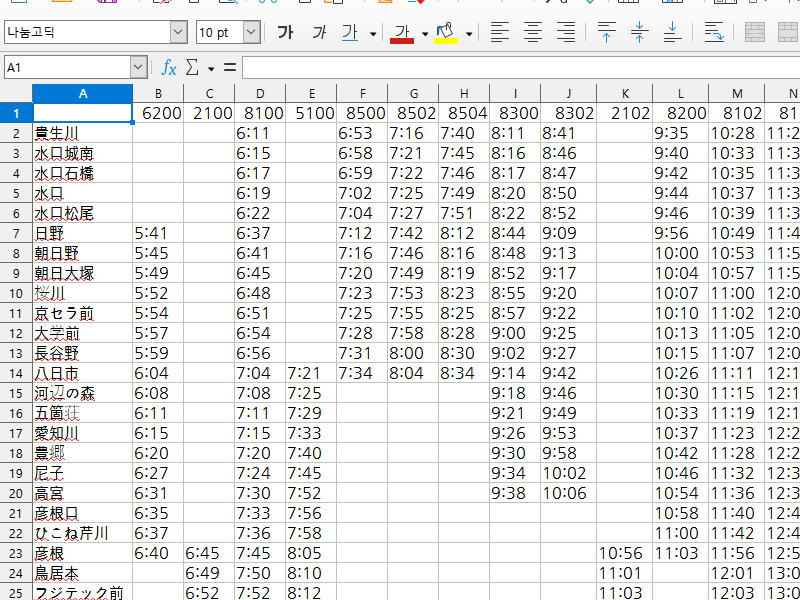
Task: Click cell showing time 10:28
Action: tap(737, 133)
